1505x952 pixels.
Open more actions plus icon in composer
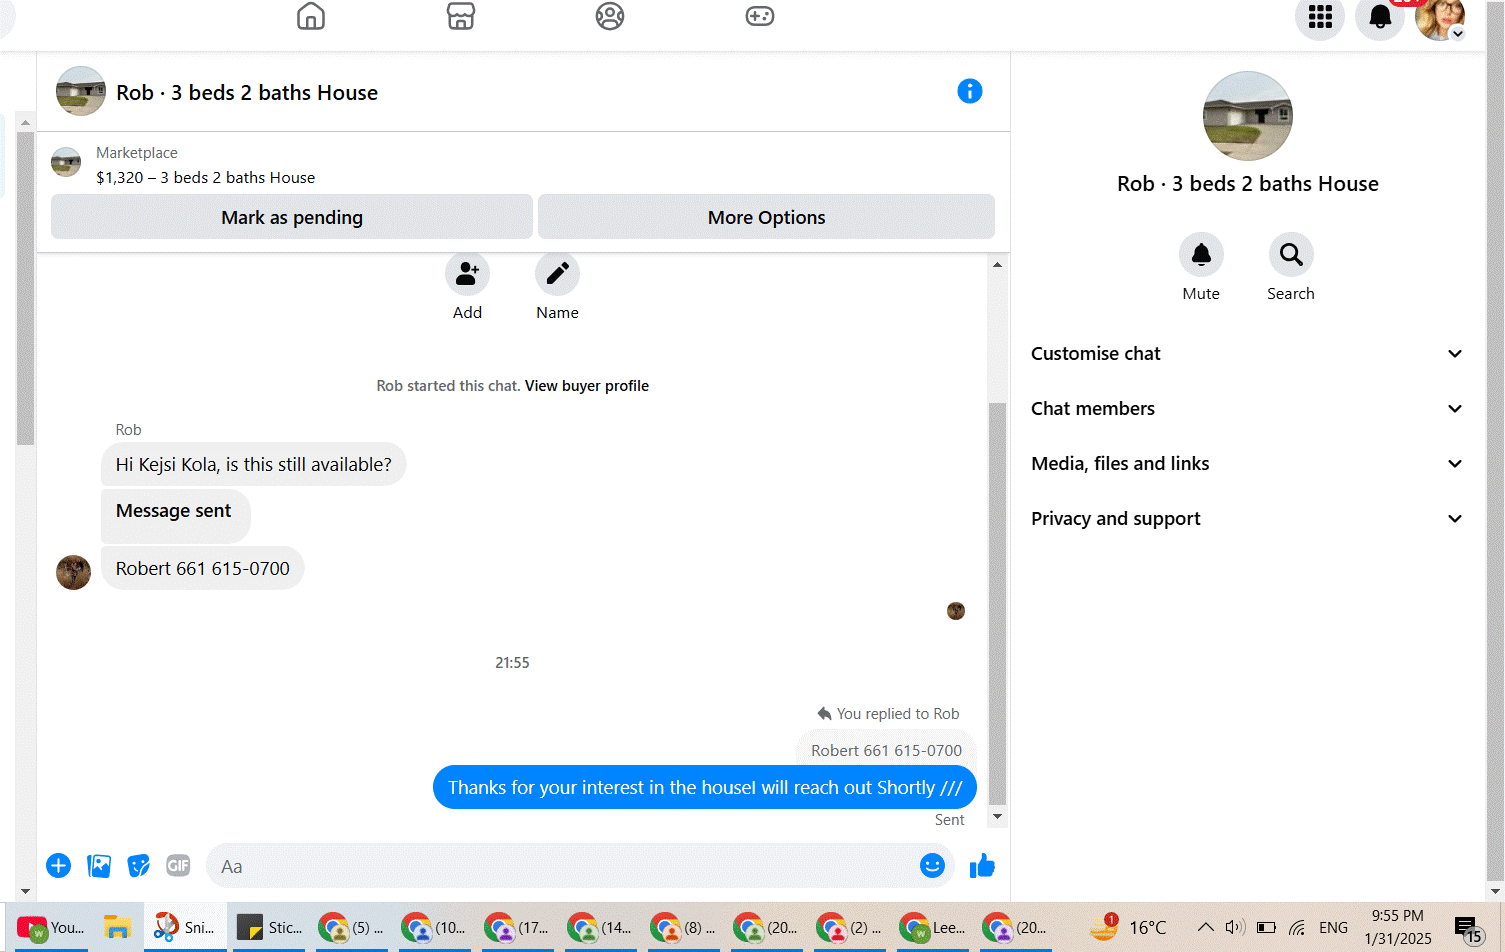coord(59,866)
